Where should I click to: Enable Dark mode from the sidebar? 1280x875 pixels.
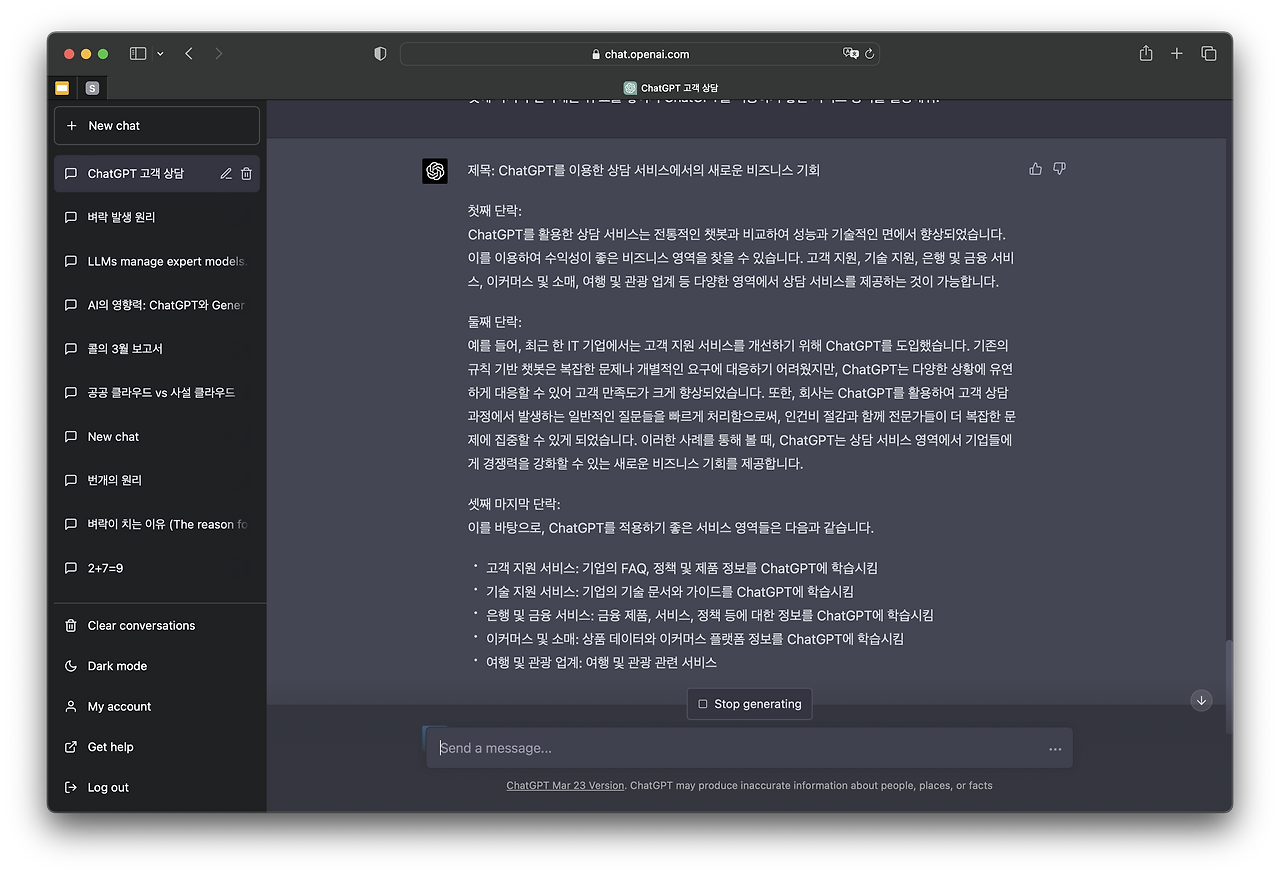click(x=117, y=665)
